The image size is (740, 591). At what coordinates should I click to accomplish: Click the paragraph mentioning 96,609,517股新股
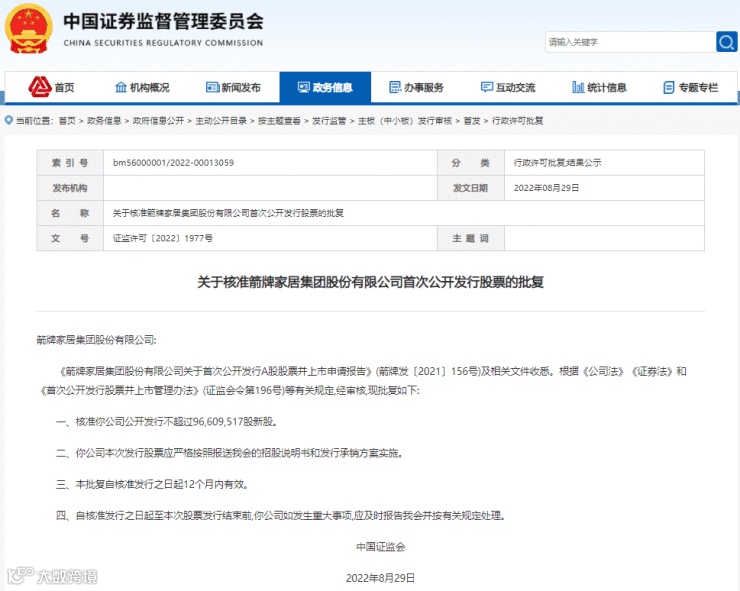point(167,422)
